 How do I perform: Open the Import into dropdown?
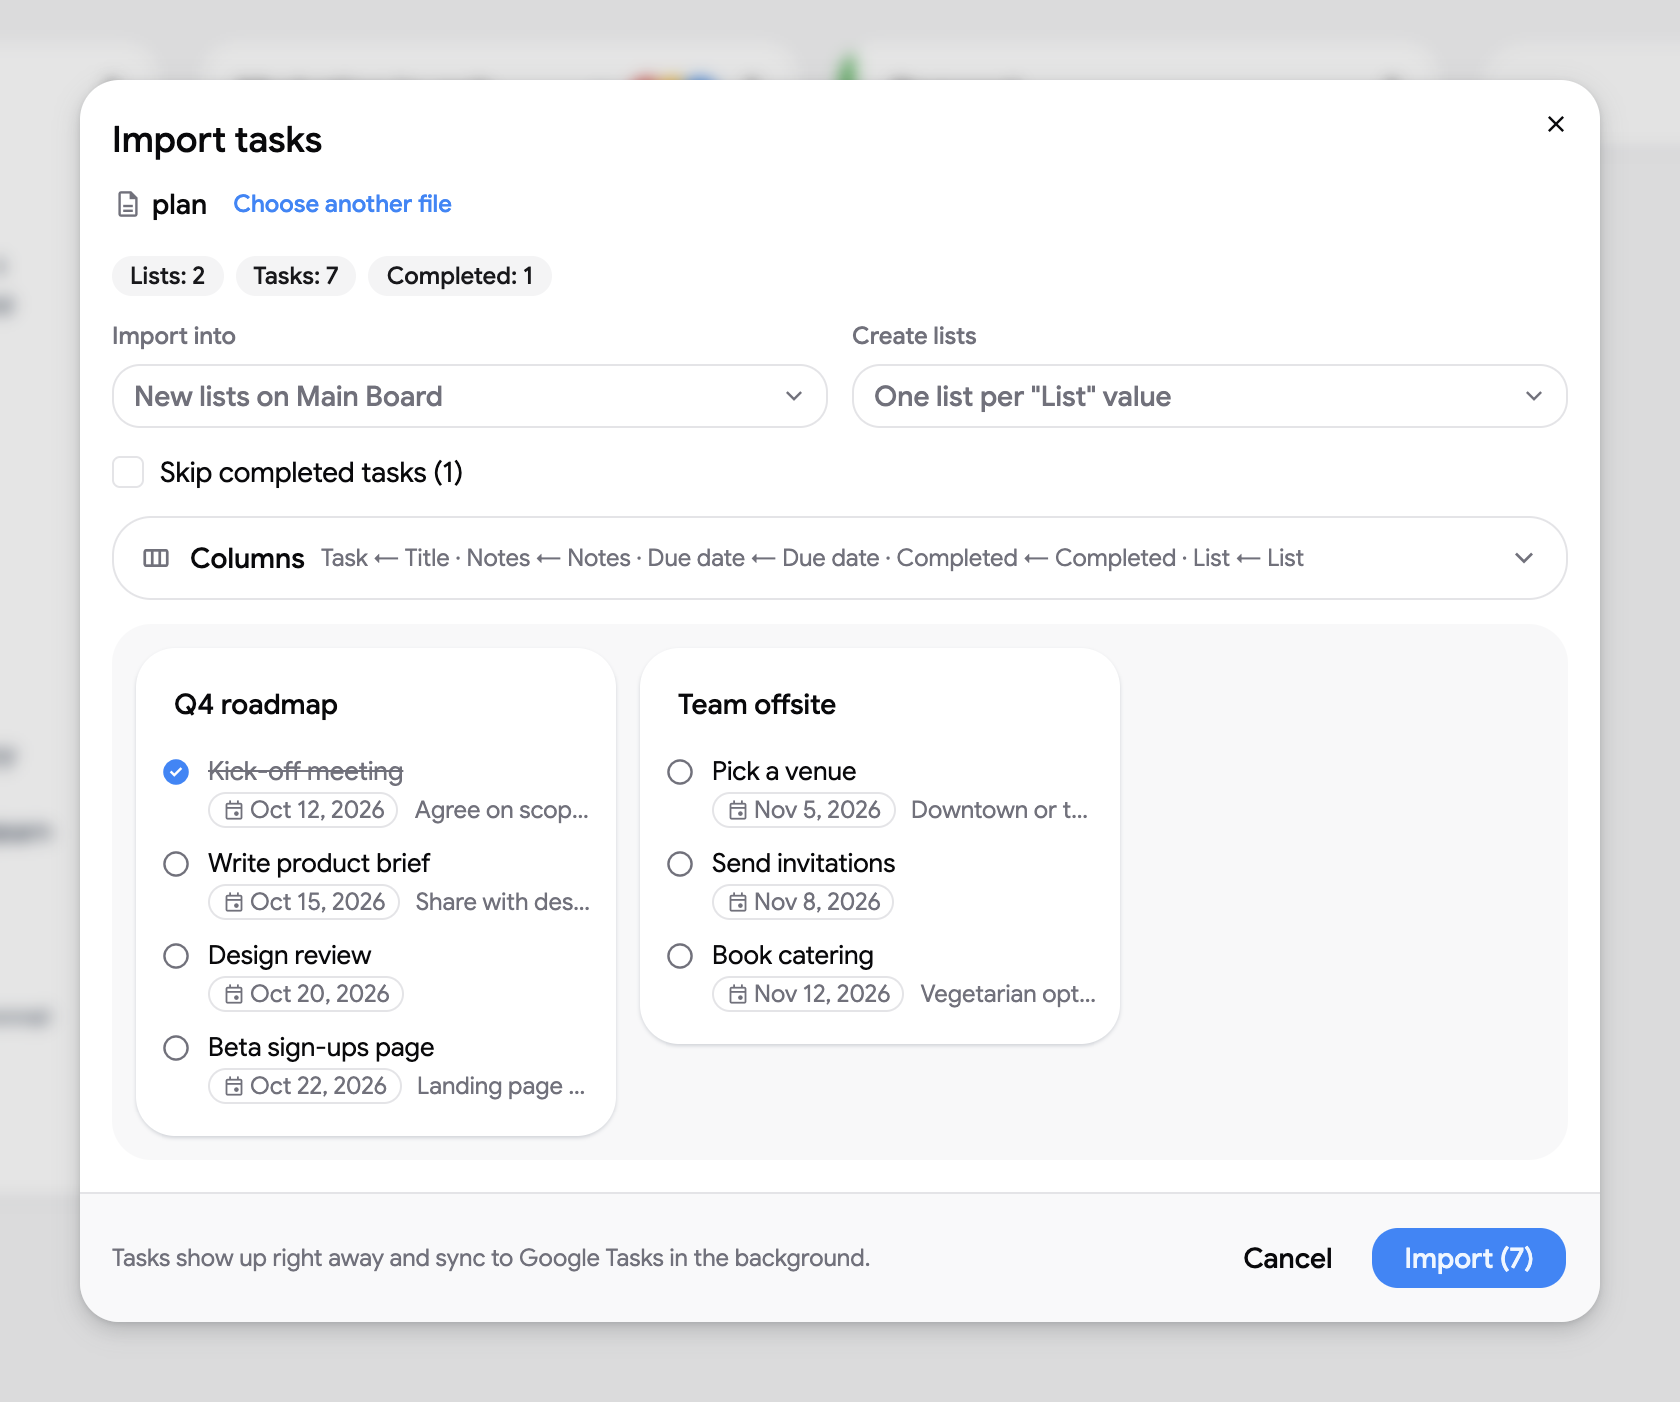point(470,396)
